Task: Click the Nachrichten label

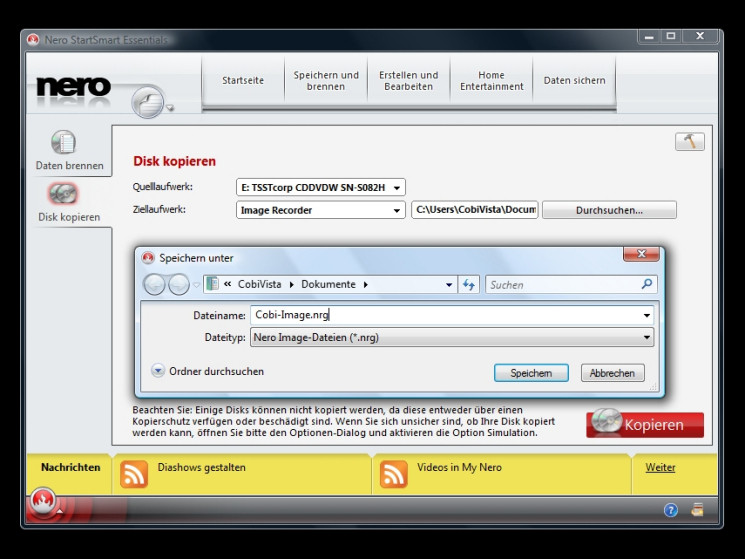Action: tap(70, 467)
